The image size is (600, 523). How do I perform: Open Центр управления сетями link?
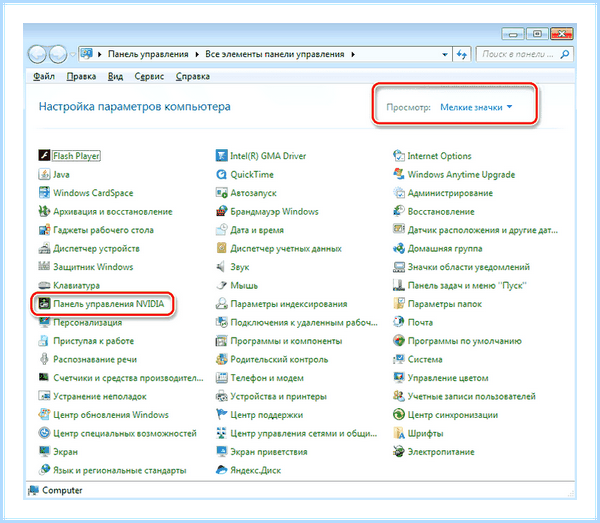(x=303, y=433)
